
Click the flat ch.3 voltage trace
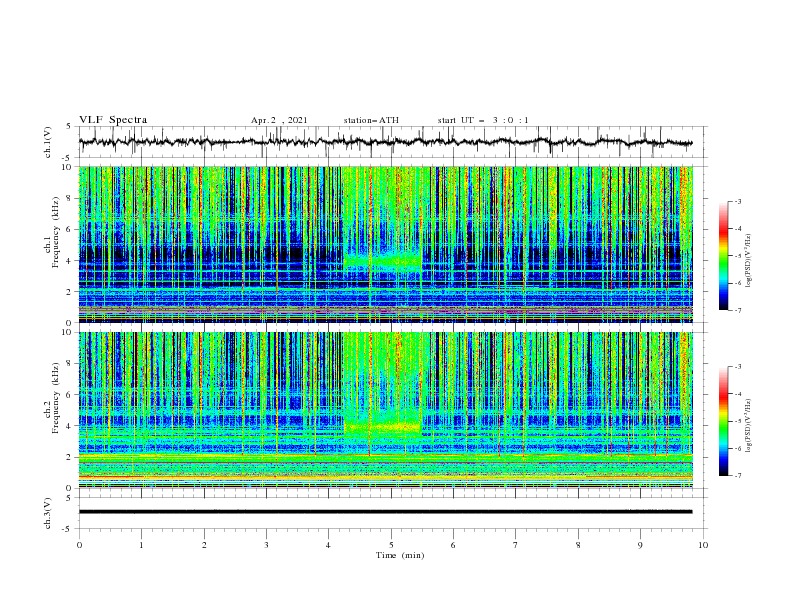point(386,512)
